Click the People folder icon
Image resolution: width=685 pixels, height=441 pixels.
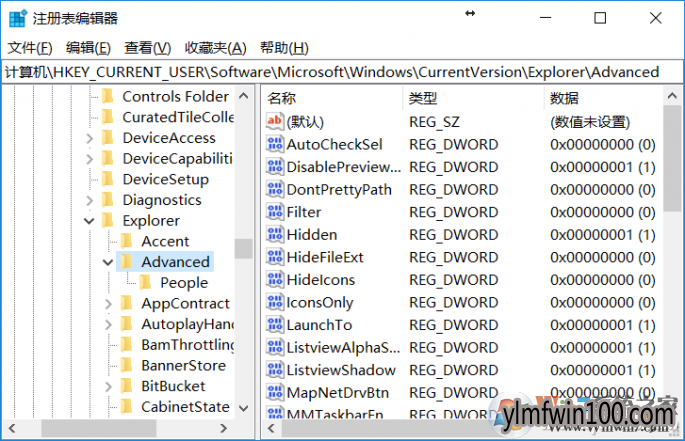tap(145, 282)
